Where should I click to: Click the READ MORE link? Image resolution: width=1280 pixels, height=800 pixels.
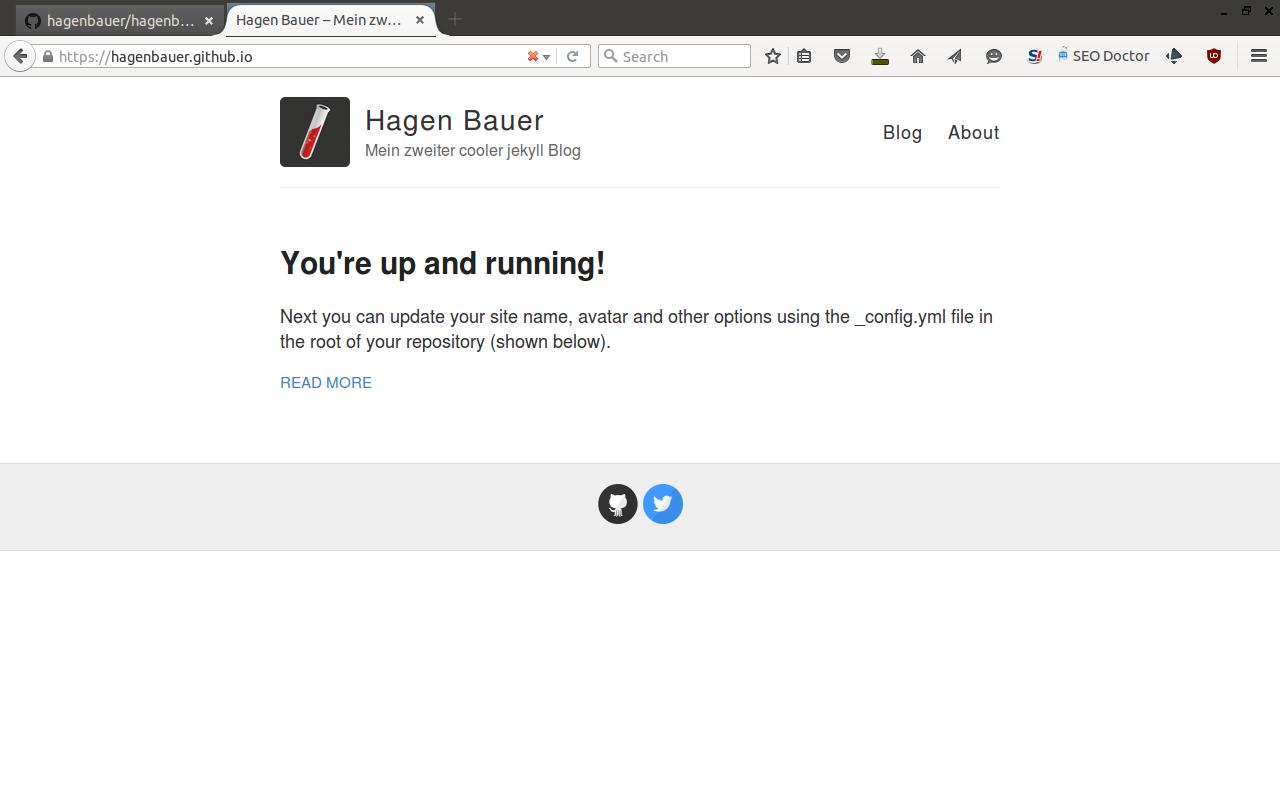tap(325, 382)
